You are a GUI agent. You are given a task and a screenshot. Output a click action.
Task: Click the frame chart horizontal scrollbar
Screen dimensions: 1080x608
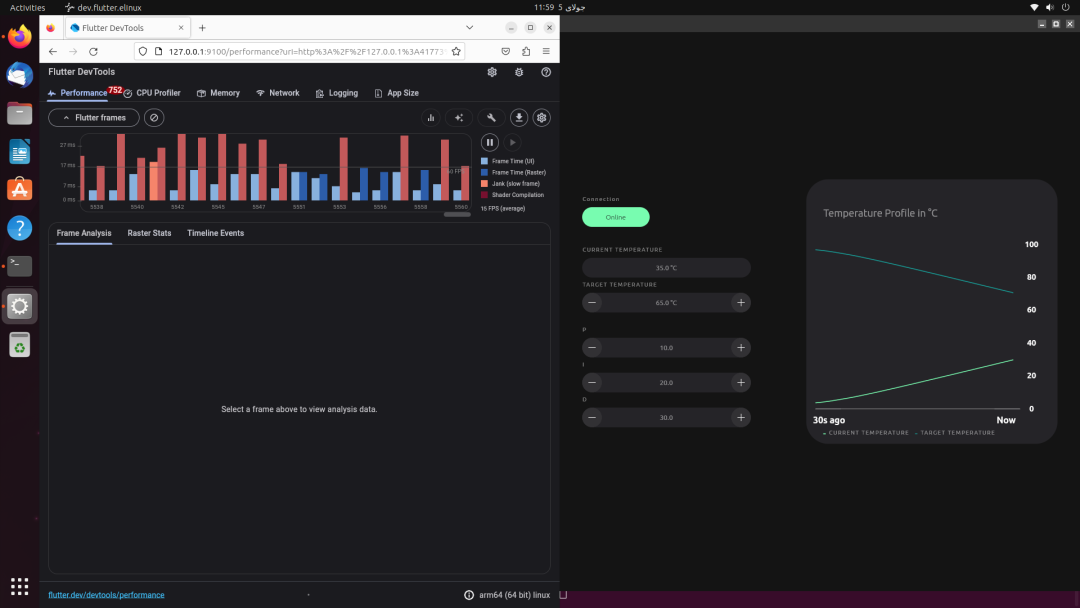(x=457, y=215)
